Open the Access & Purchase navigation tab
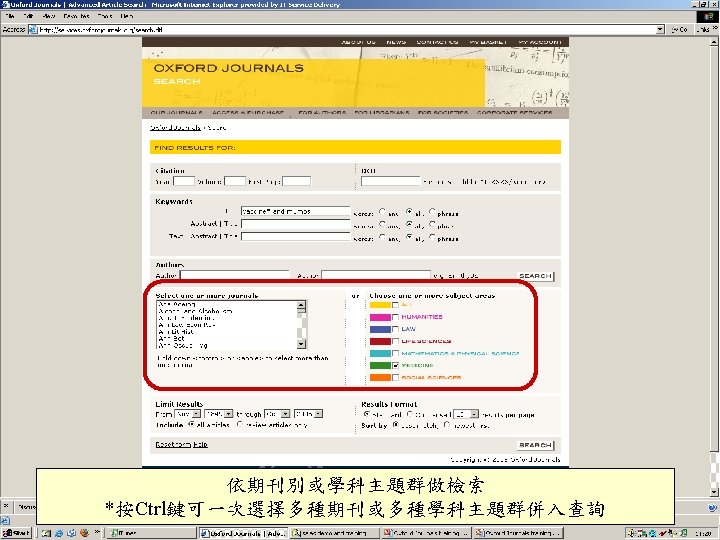 [x=248, y=112]
